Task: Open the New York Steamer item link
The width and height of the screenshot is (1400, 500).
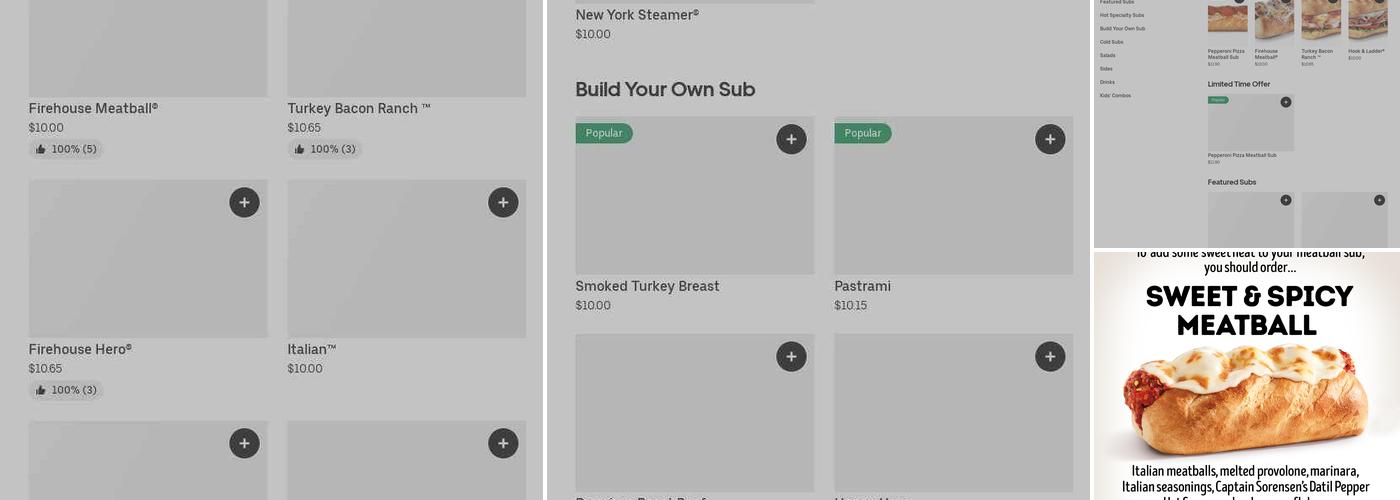Action: tap(637, 15)
